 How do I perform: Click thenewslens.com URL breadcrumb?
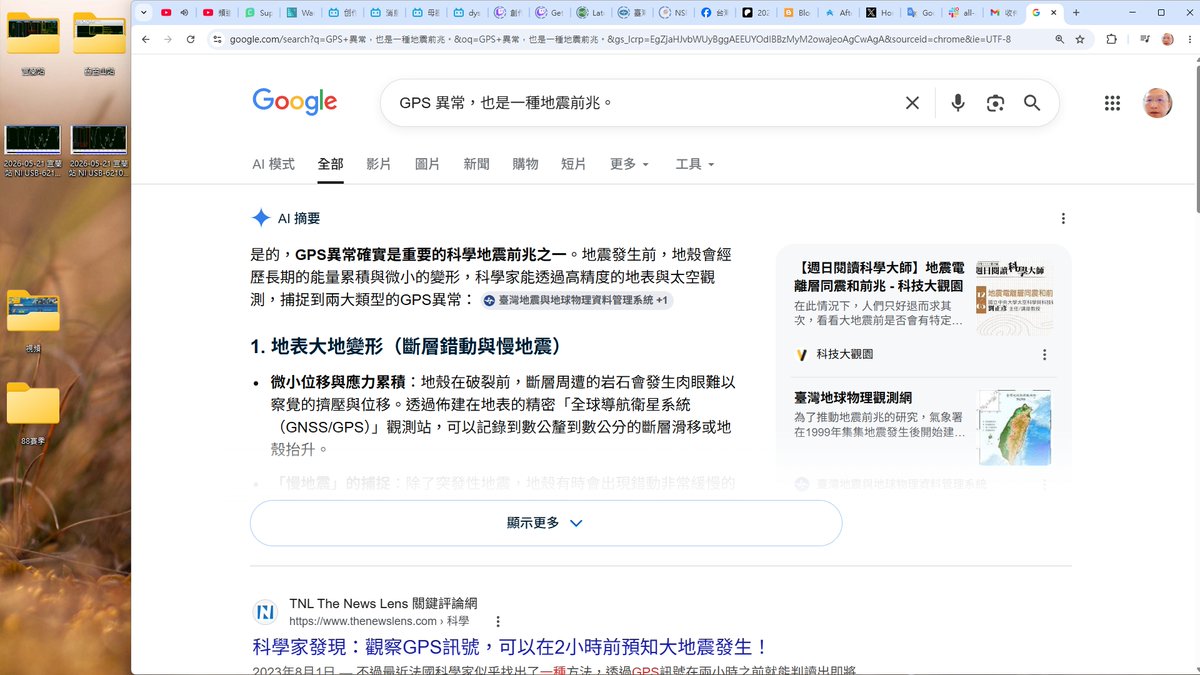click(x=379, y=621)
